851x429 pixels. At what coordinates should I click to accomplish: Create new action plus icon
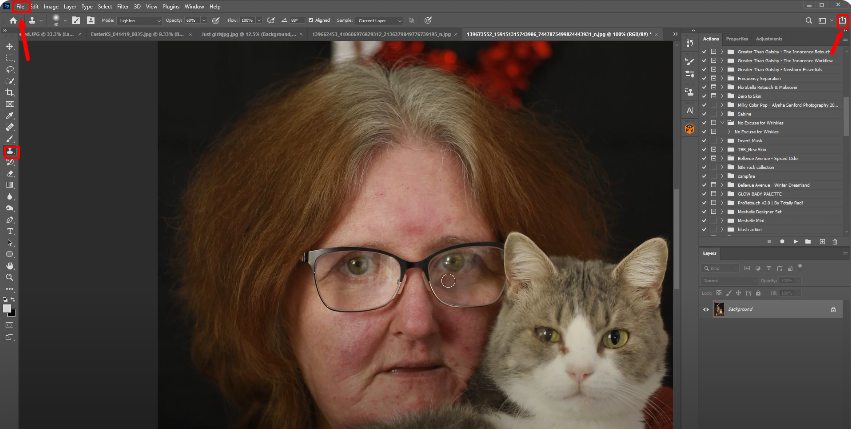[822, 242]
